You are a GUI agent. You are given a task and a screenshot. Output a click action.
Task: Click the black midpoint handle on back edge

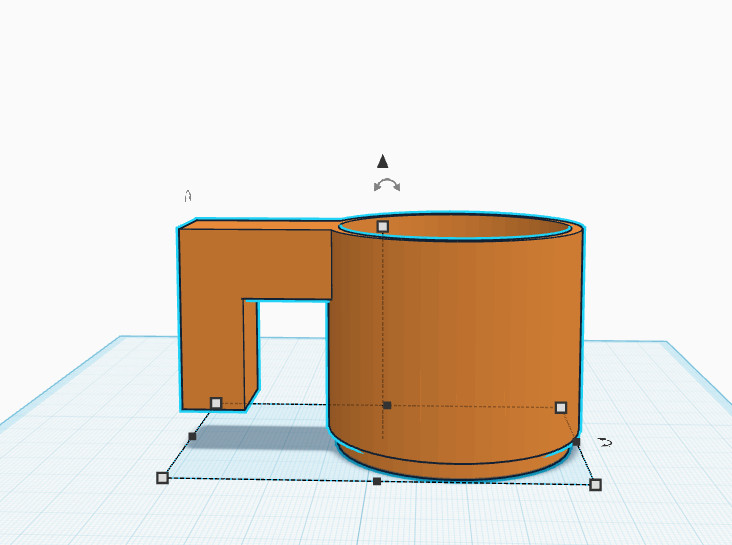pos(387,405)
